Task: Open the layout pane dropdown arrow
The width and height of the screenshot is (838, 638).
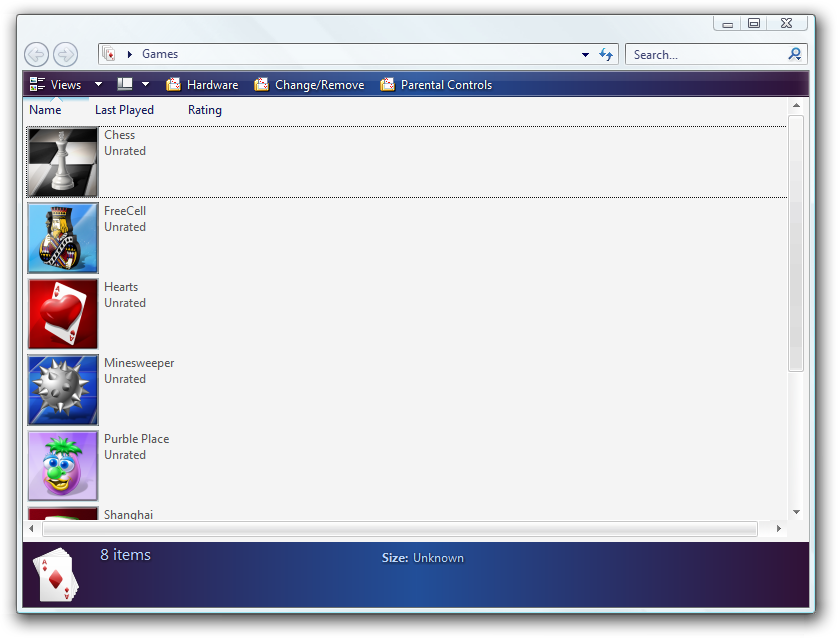Action: [145, 84]
